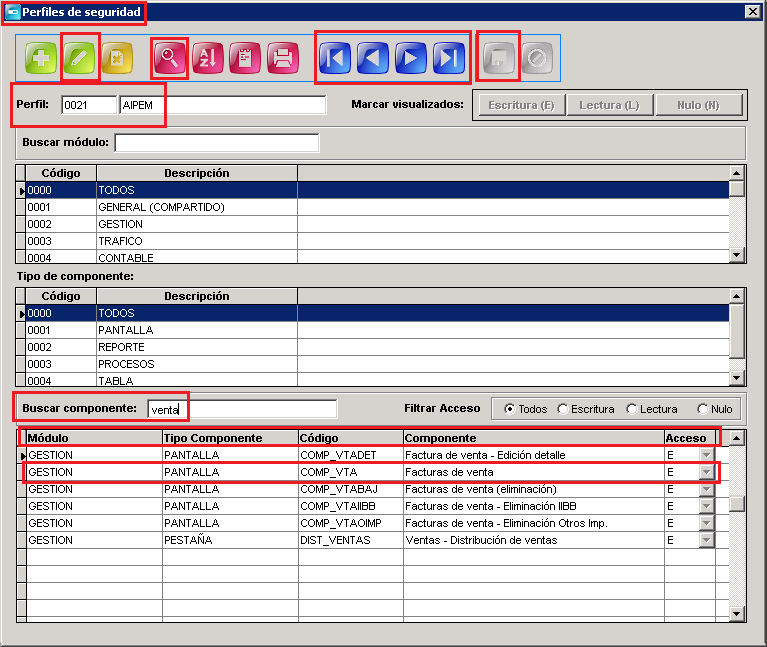Click the PESTAÑA component type cell
Viewport: 767px width, 647px height.
(x=230, y=540)
